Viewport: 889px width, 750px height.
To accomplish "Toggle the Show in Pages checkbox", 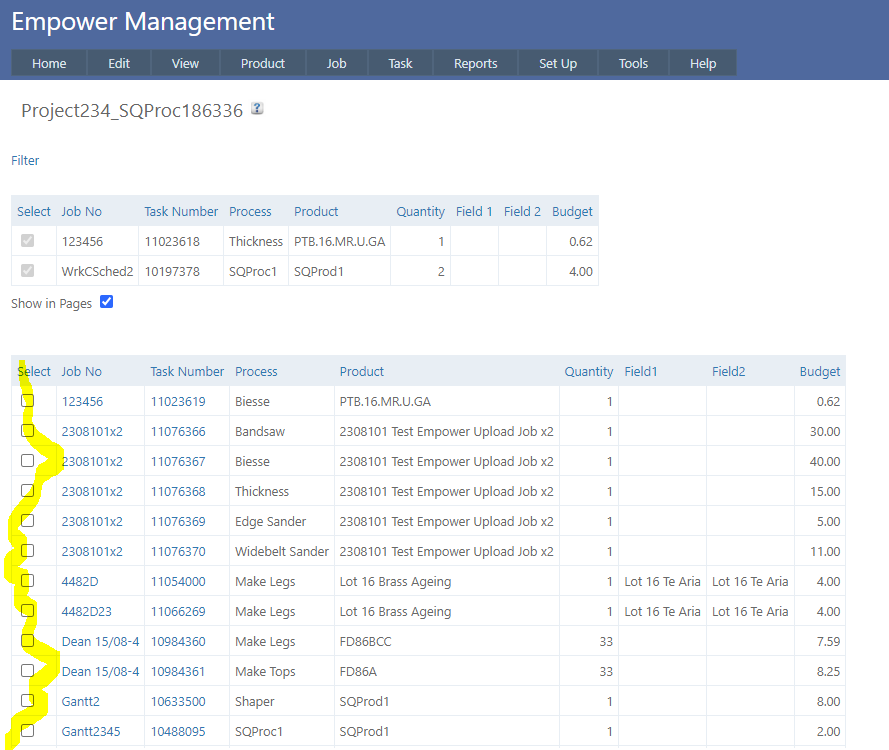I will click(106, 302).
